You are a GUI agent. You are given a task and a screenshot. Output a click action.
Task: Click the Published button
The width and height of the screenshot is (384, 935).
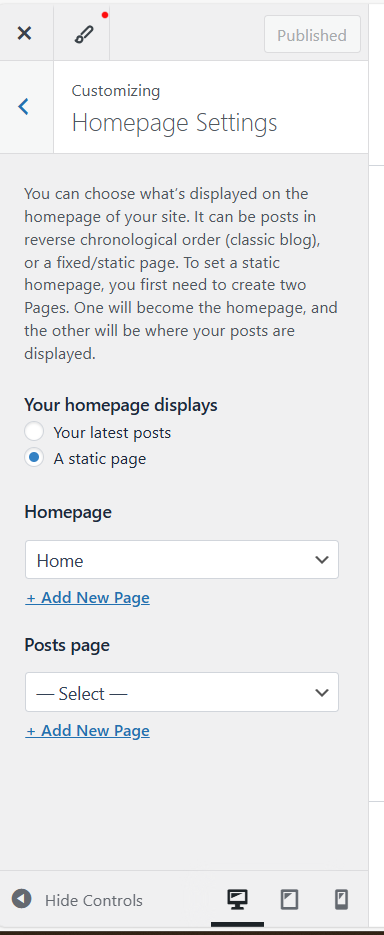coord(312,35)
